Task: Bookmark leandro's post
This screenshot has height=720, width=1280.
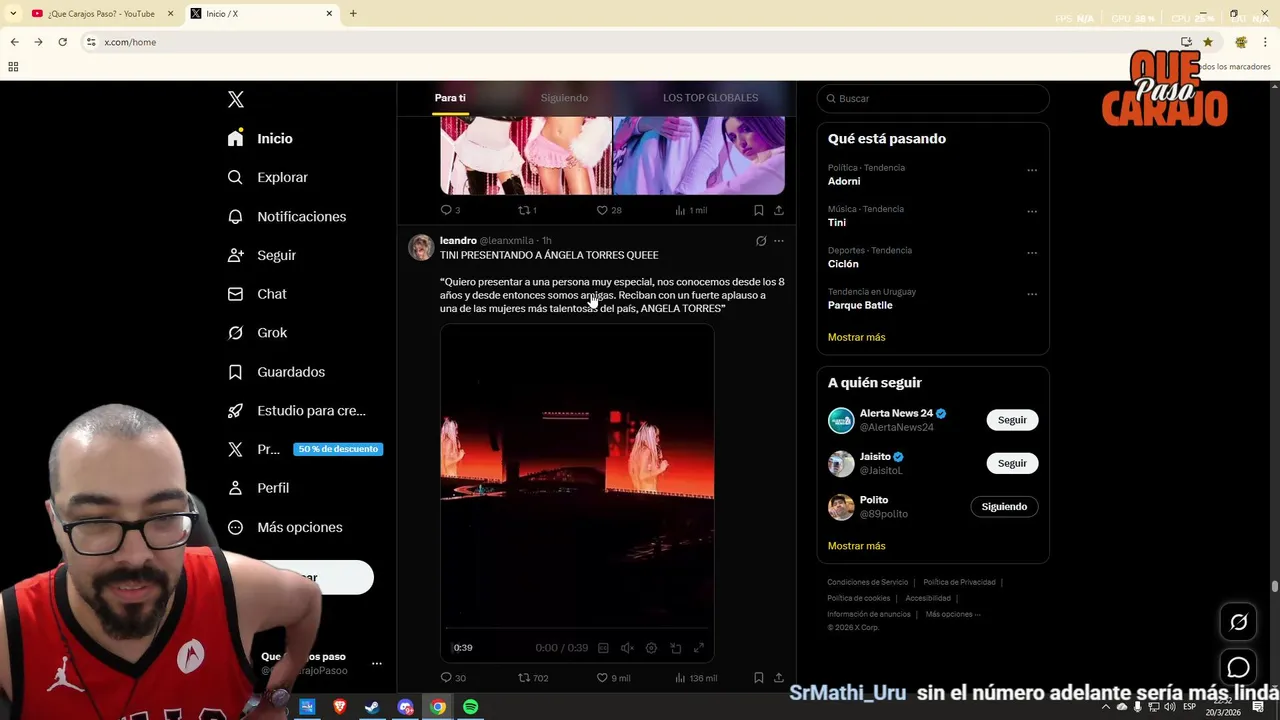Action: click(x=759, y=678)
